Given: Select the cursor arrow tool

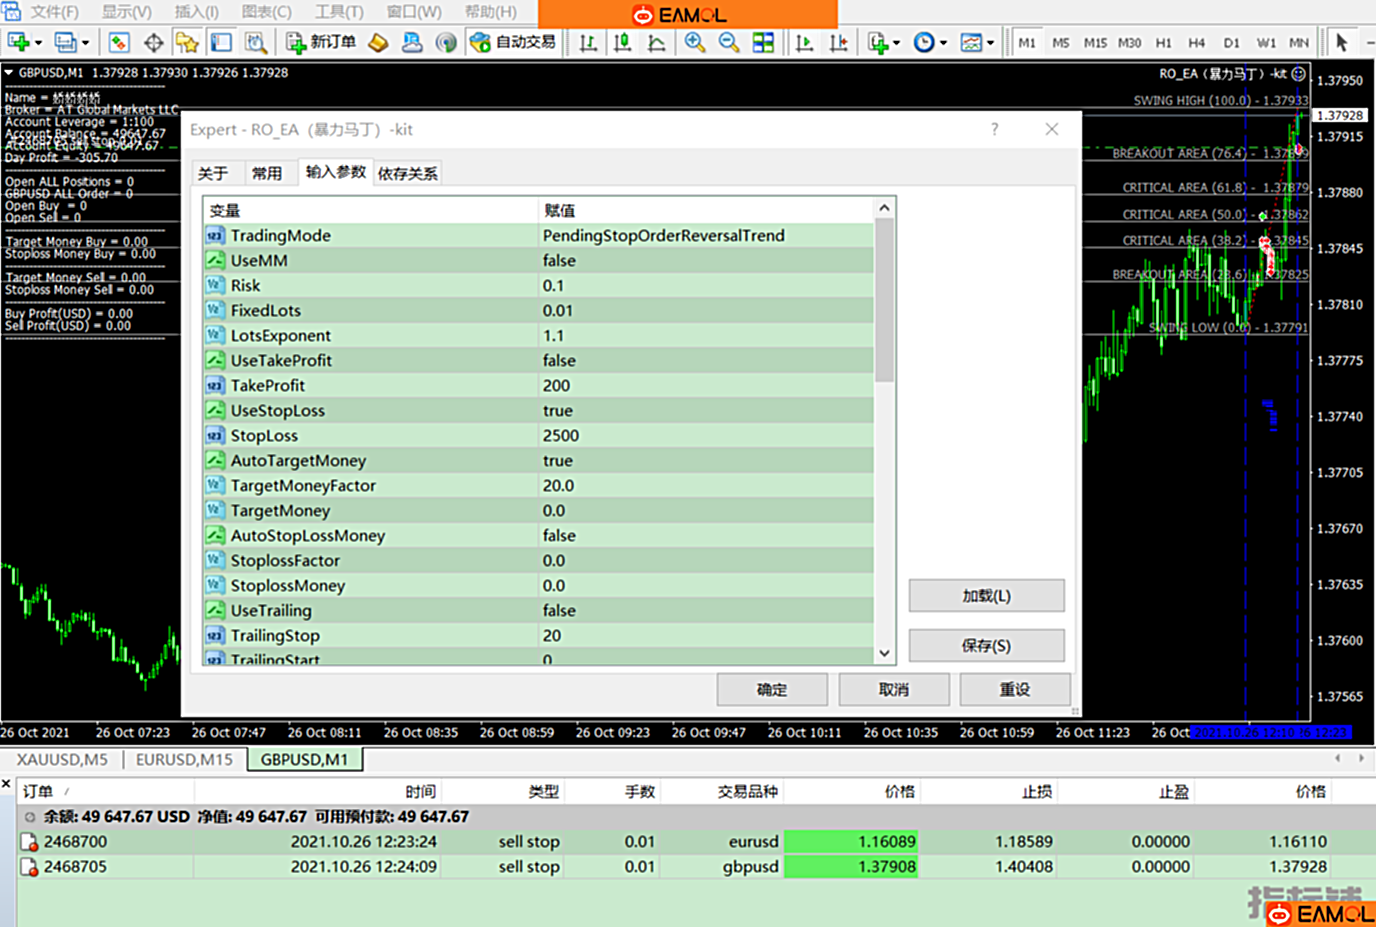Looking at the screenshot, I should [1341, 42].
